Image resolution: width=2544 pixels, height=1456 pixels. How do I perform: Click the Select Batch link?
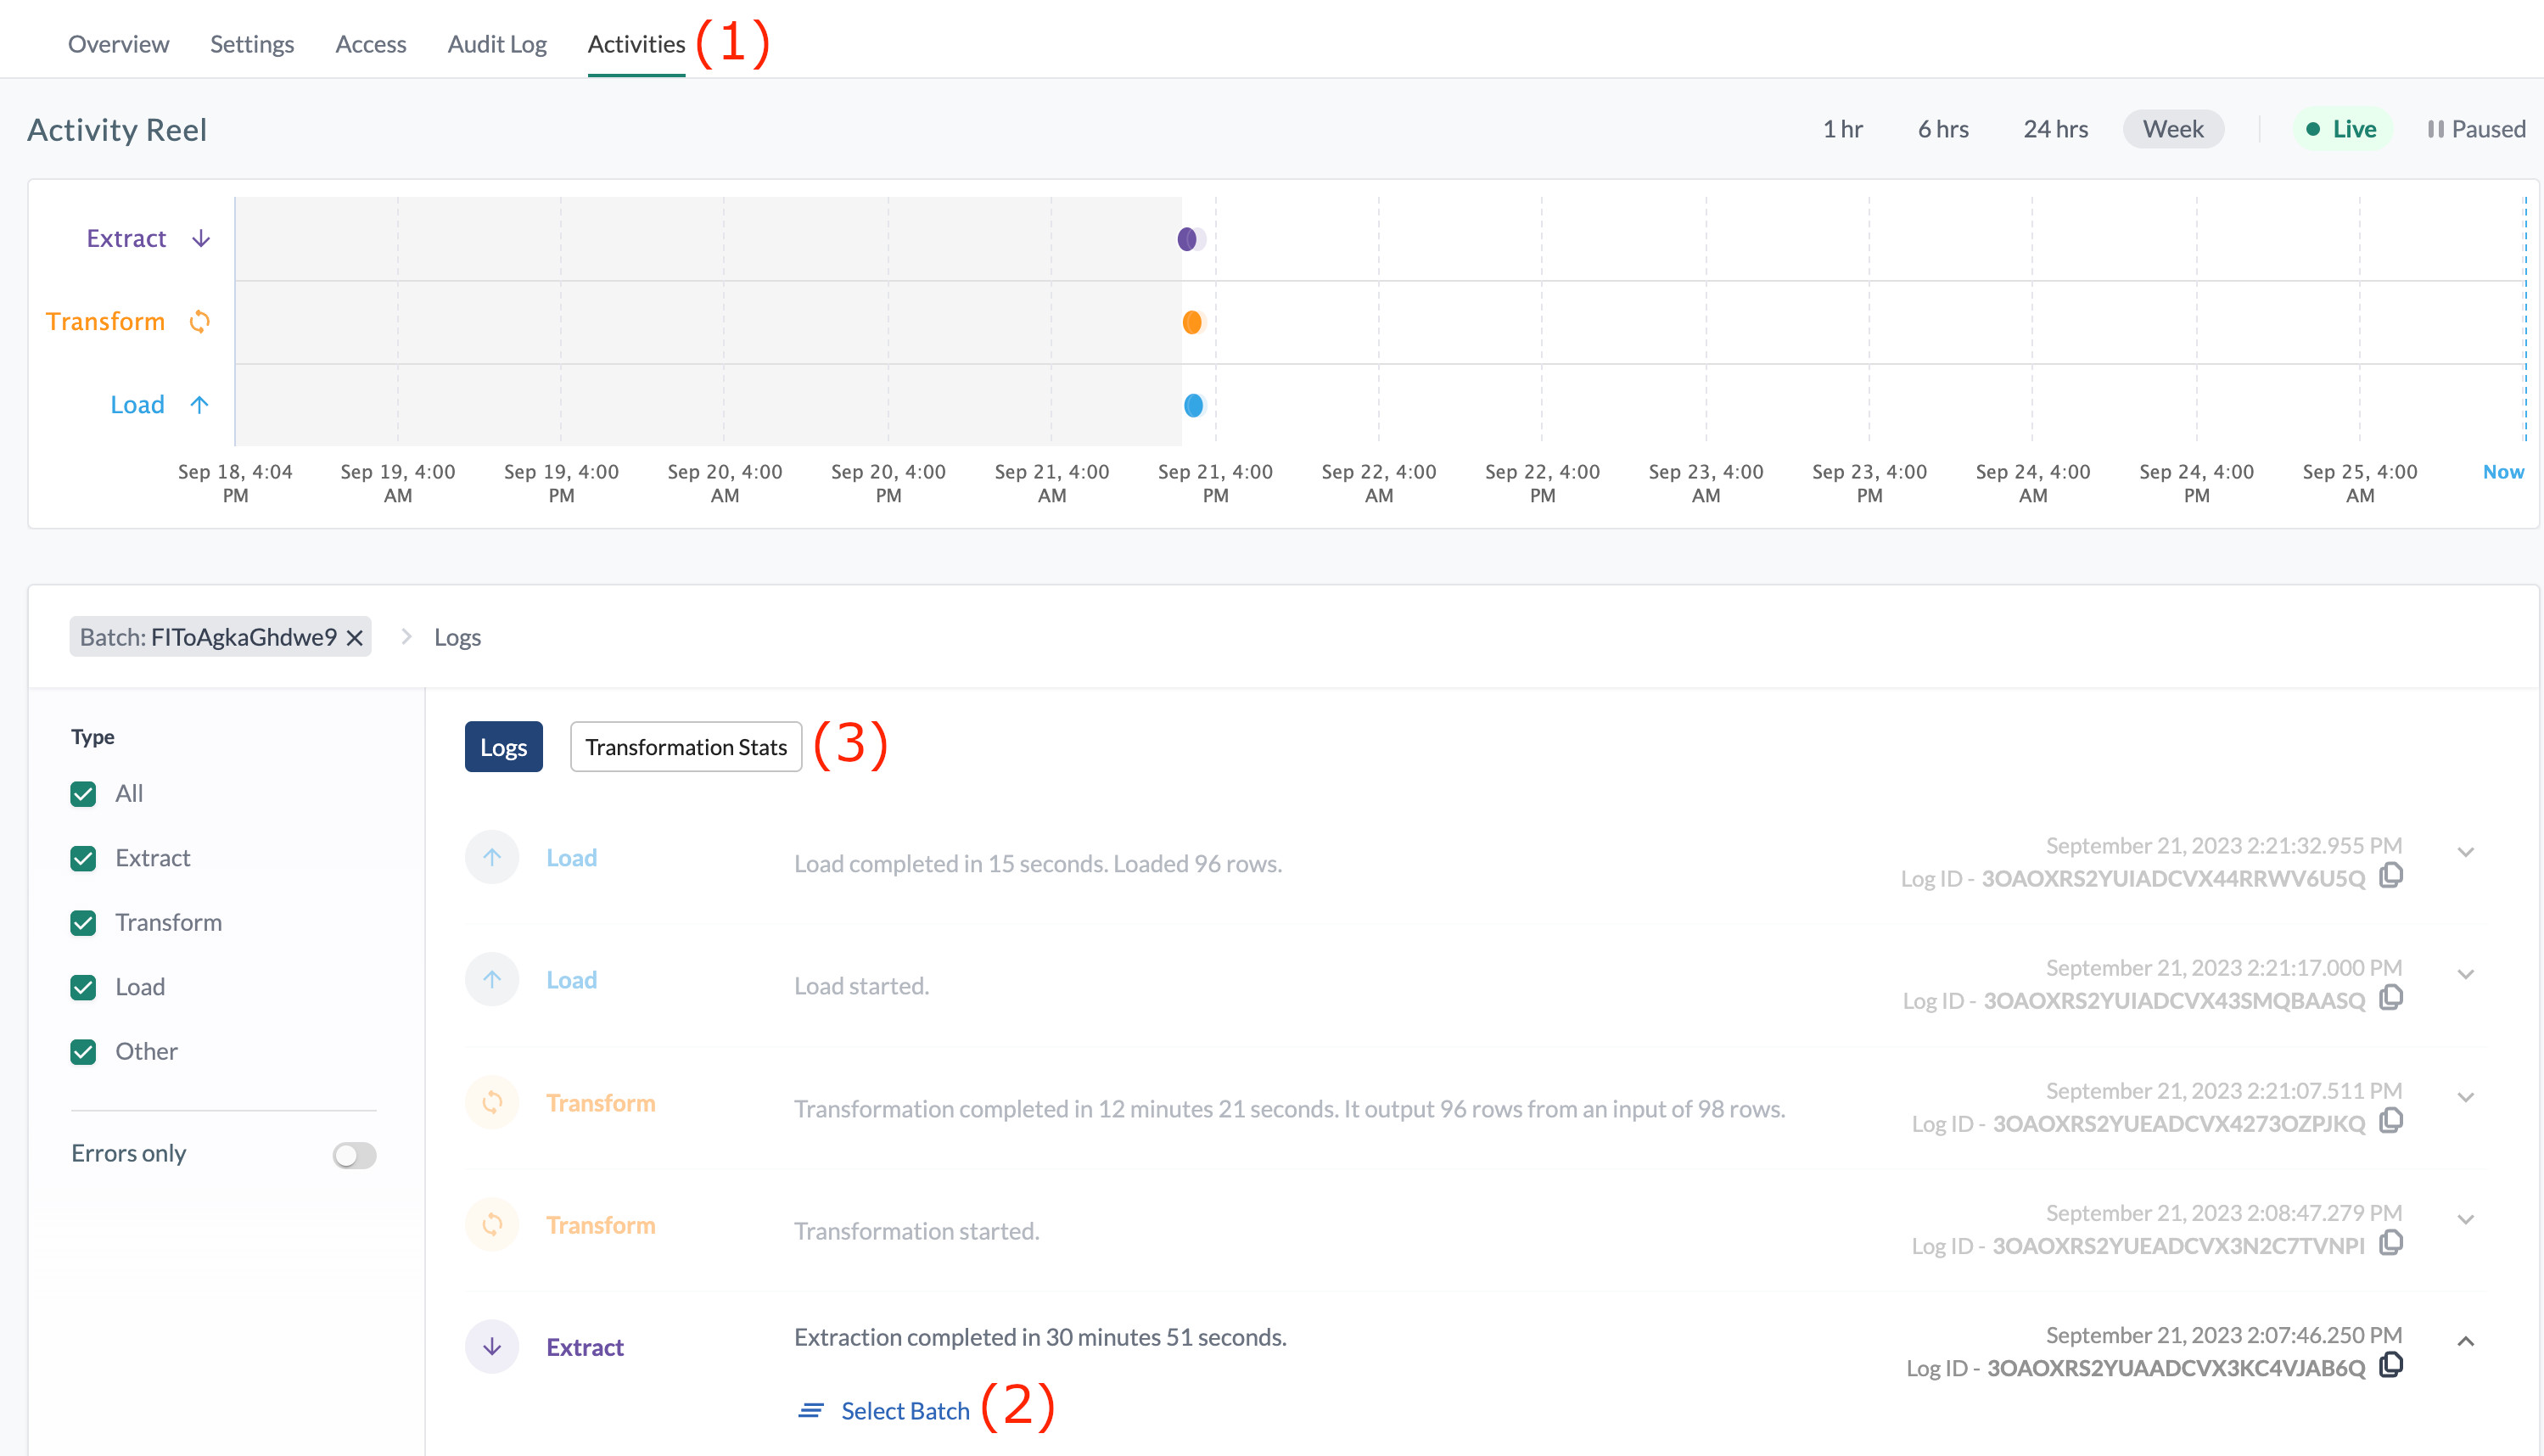tap(904, 1410)
